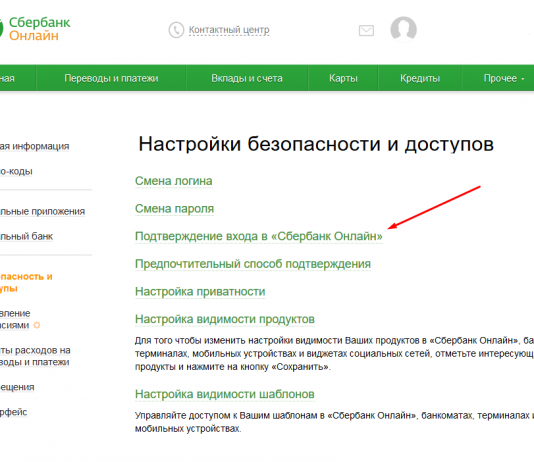The image size is (534, 462).
Task: Open Предпочтительный способ подтверждения
Action: click(253, 264)
